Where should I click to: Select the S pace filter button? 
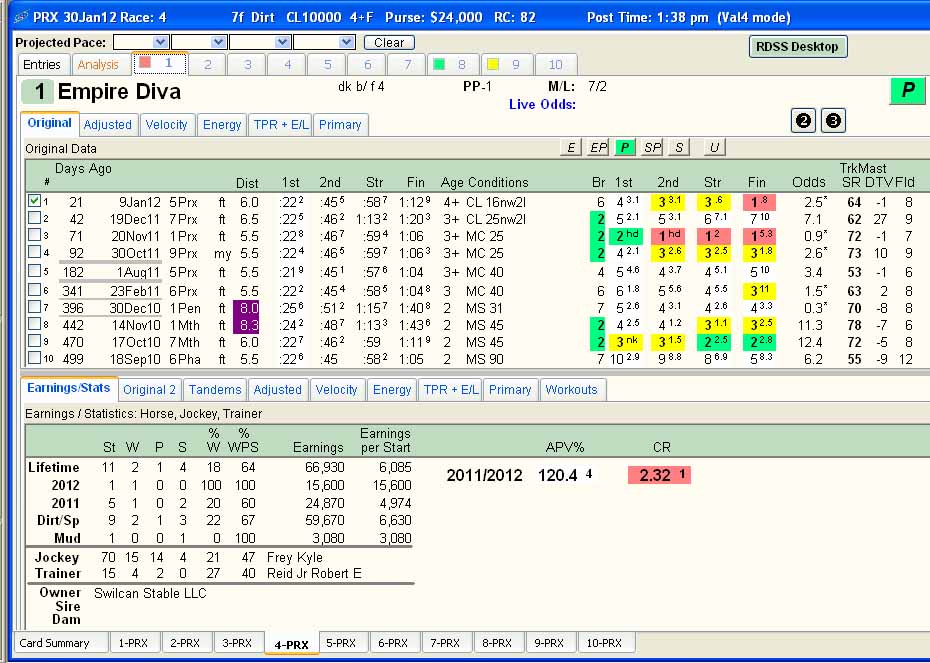point(679,148)
